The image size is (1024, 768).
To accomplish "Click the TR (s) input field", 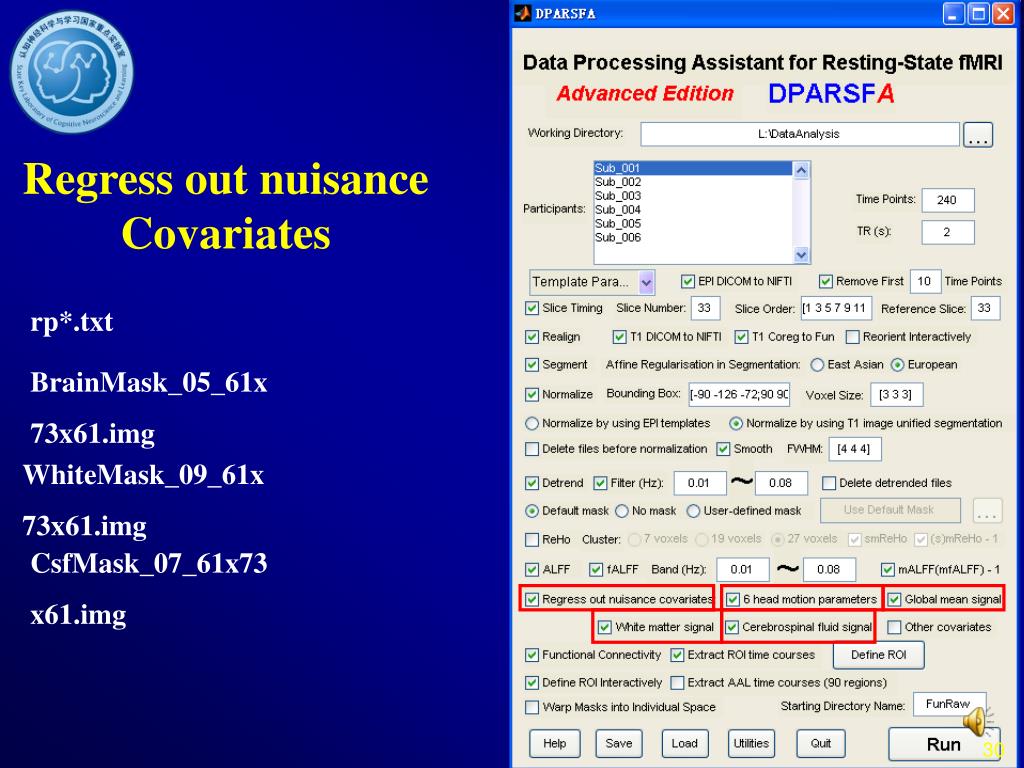I will pos(948,232).
